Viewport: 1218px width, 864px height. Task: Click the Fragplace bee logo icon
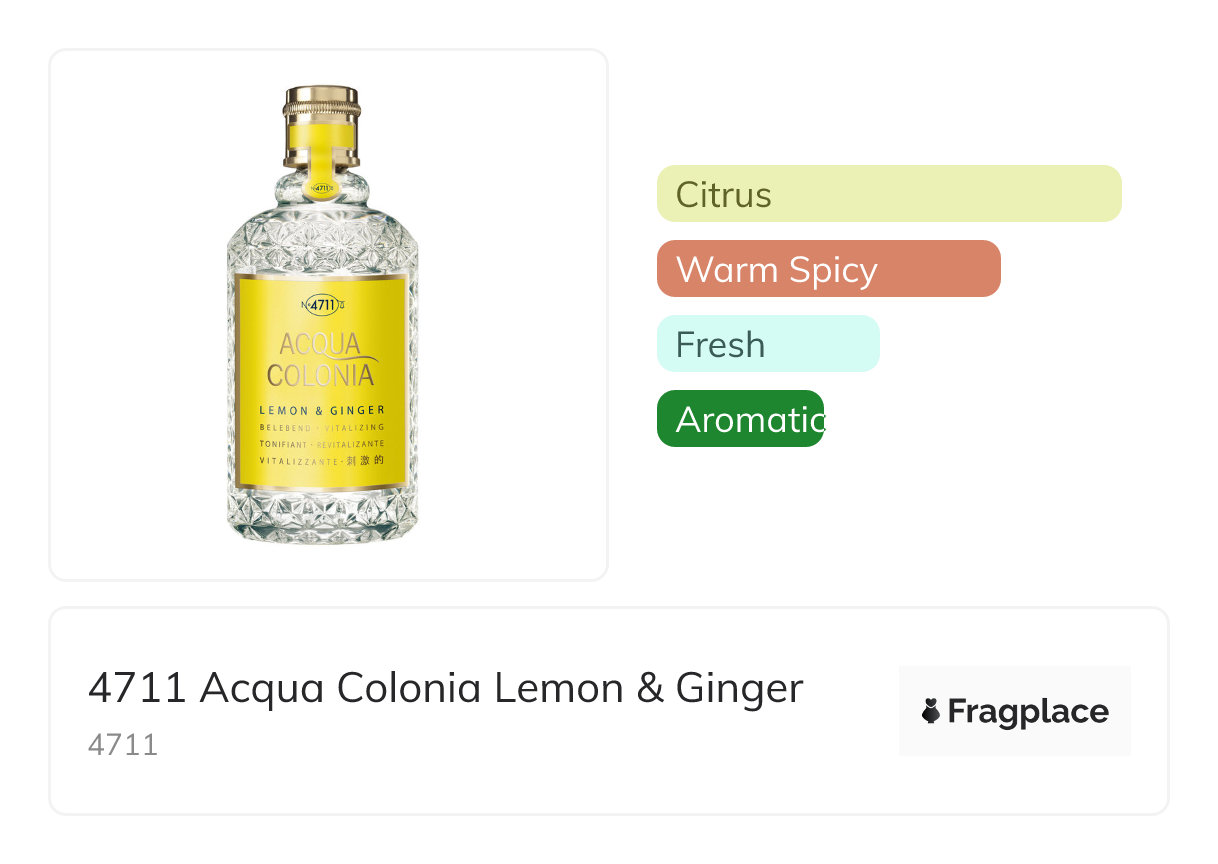coord(931,711)
